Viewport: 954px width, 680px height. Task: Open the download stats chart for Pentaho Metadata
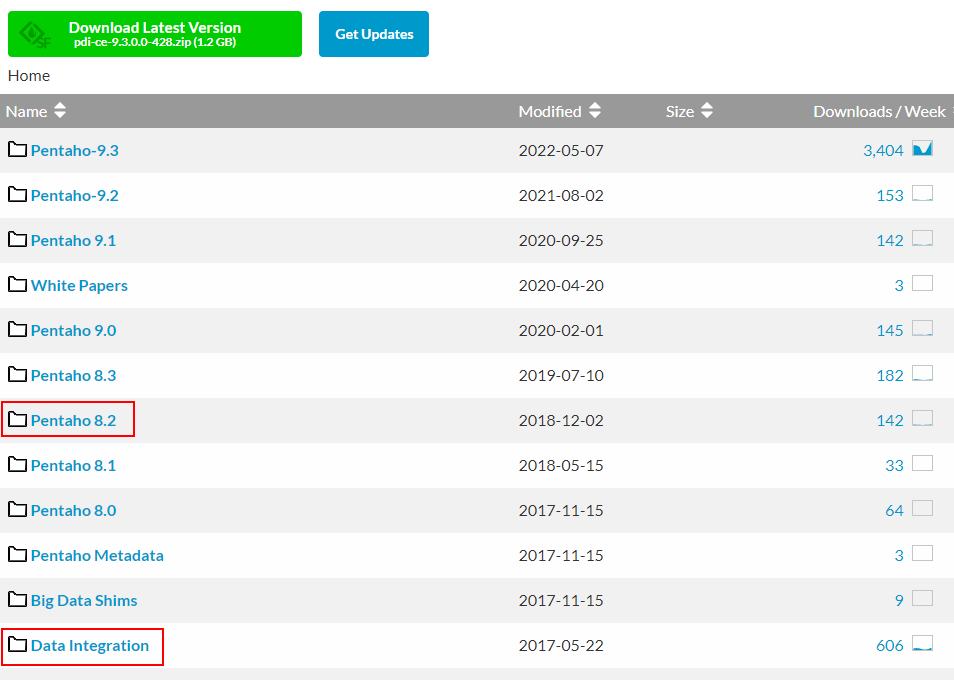tap(922, 553)
